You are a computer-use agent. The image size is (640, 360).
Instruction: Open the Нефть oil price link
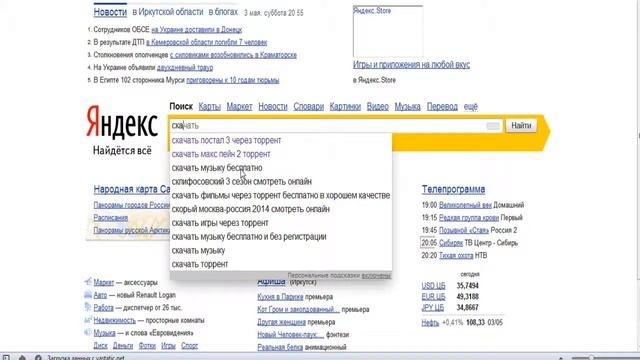(x=430, y=323)
